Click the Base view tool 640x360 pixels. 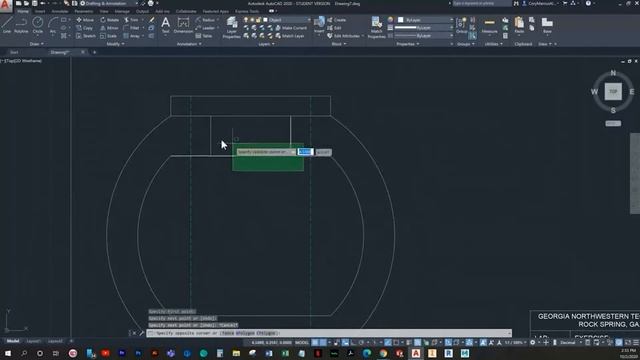coord(547,25)
